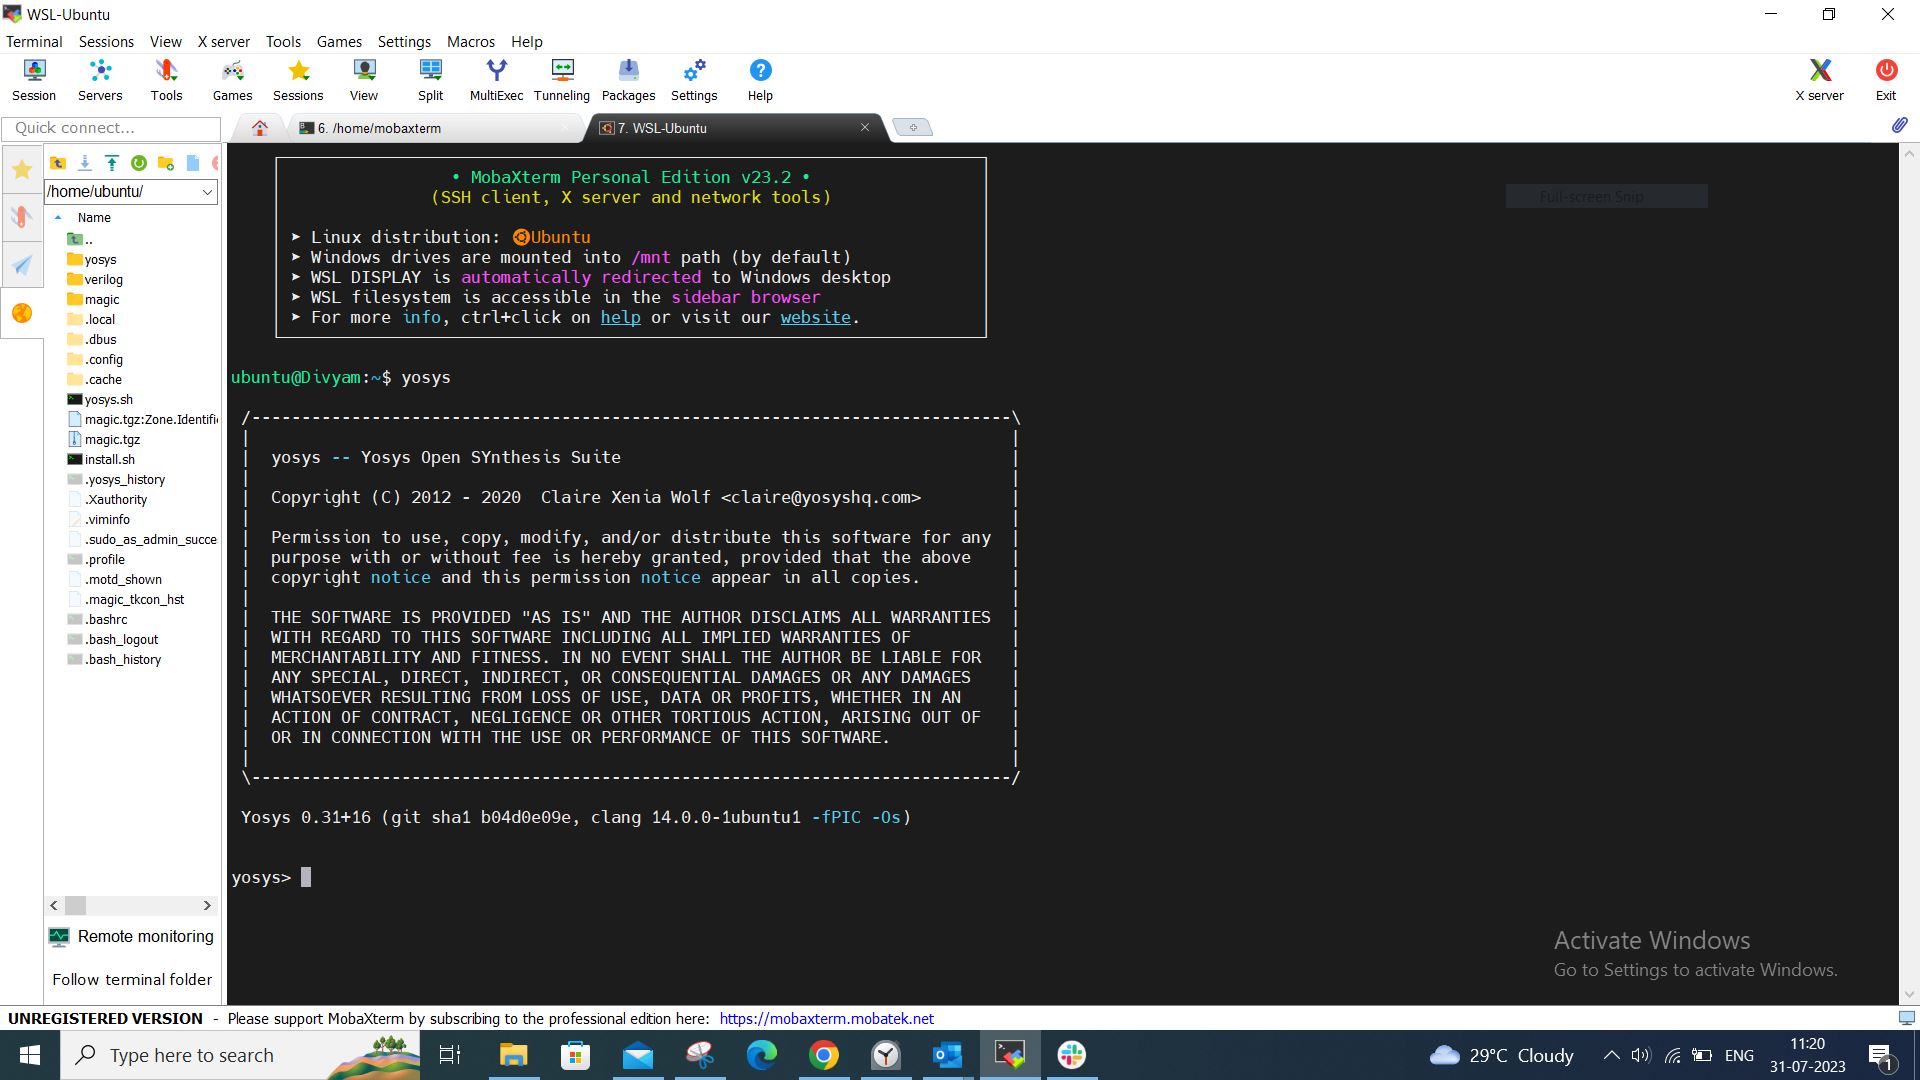Click the Quick connect input field
Viewport: 1920px width, 1080px height.
click(110, 128)
